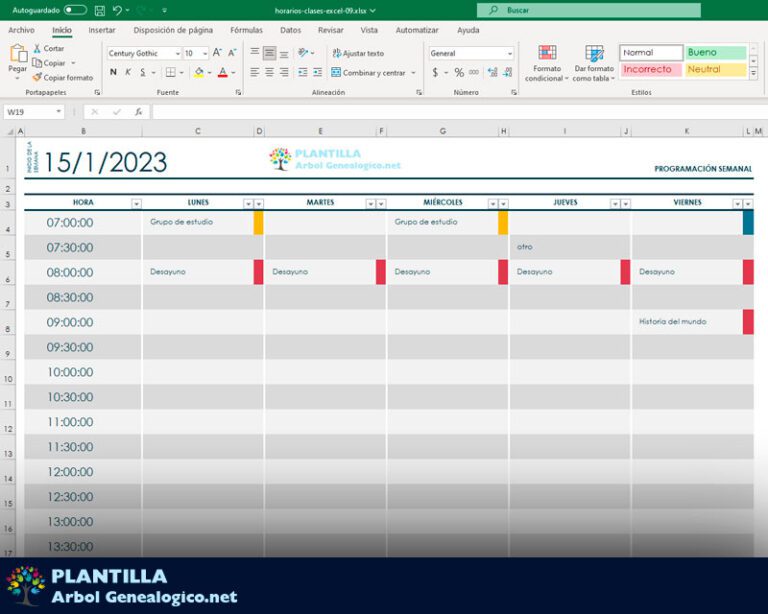Open the Archivo tab
The width and height of the screenshot is (768, 614).
[22, 30]
